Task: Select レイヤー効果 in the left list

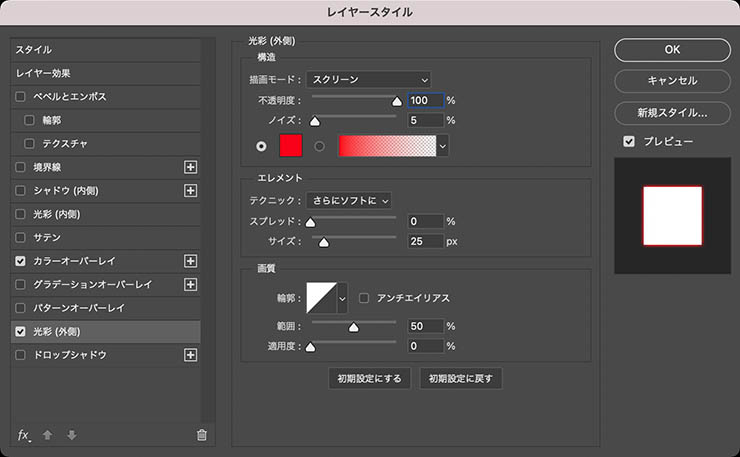Action: 42,73
